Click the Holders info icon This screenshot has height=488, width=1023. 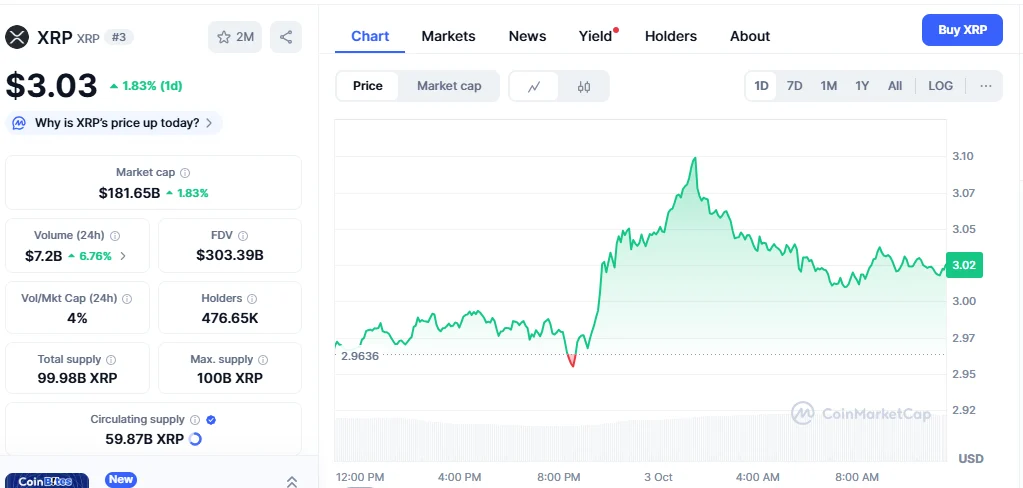[252, 299]
